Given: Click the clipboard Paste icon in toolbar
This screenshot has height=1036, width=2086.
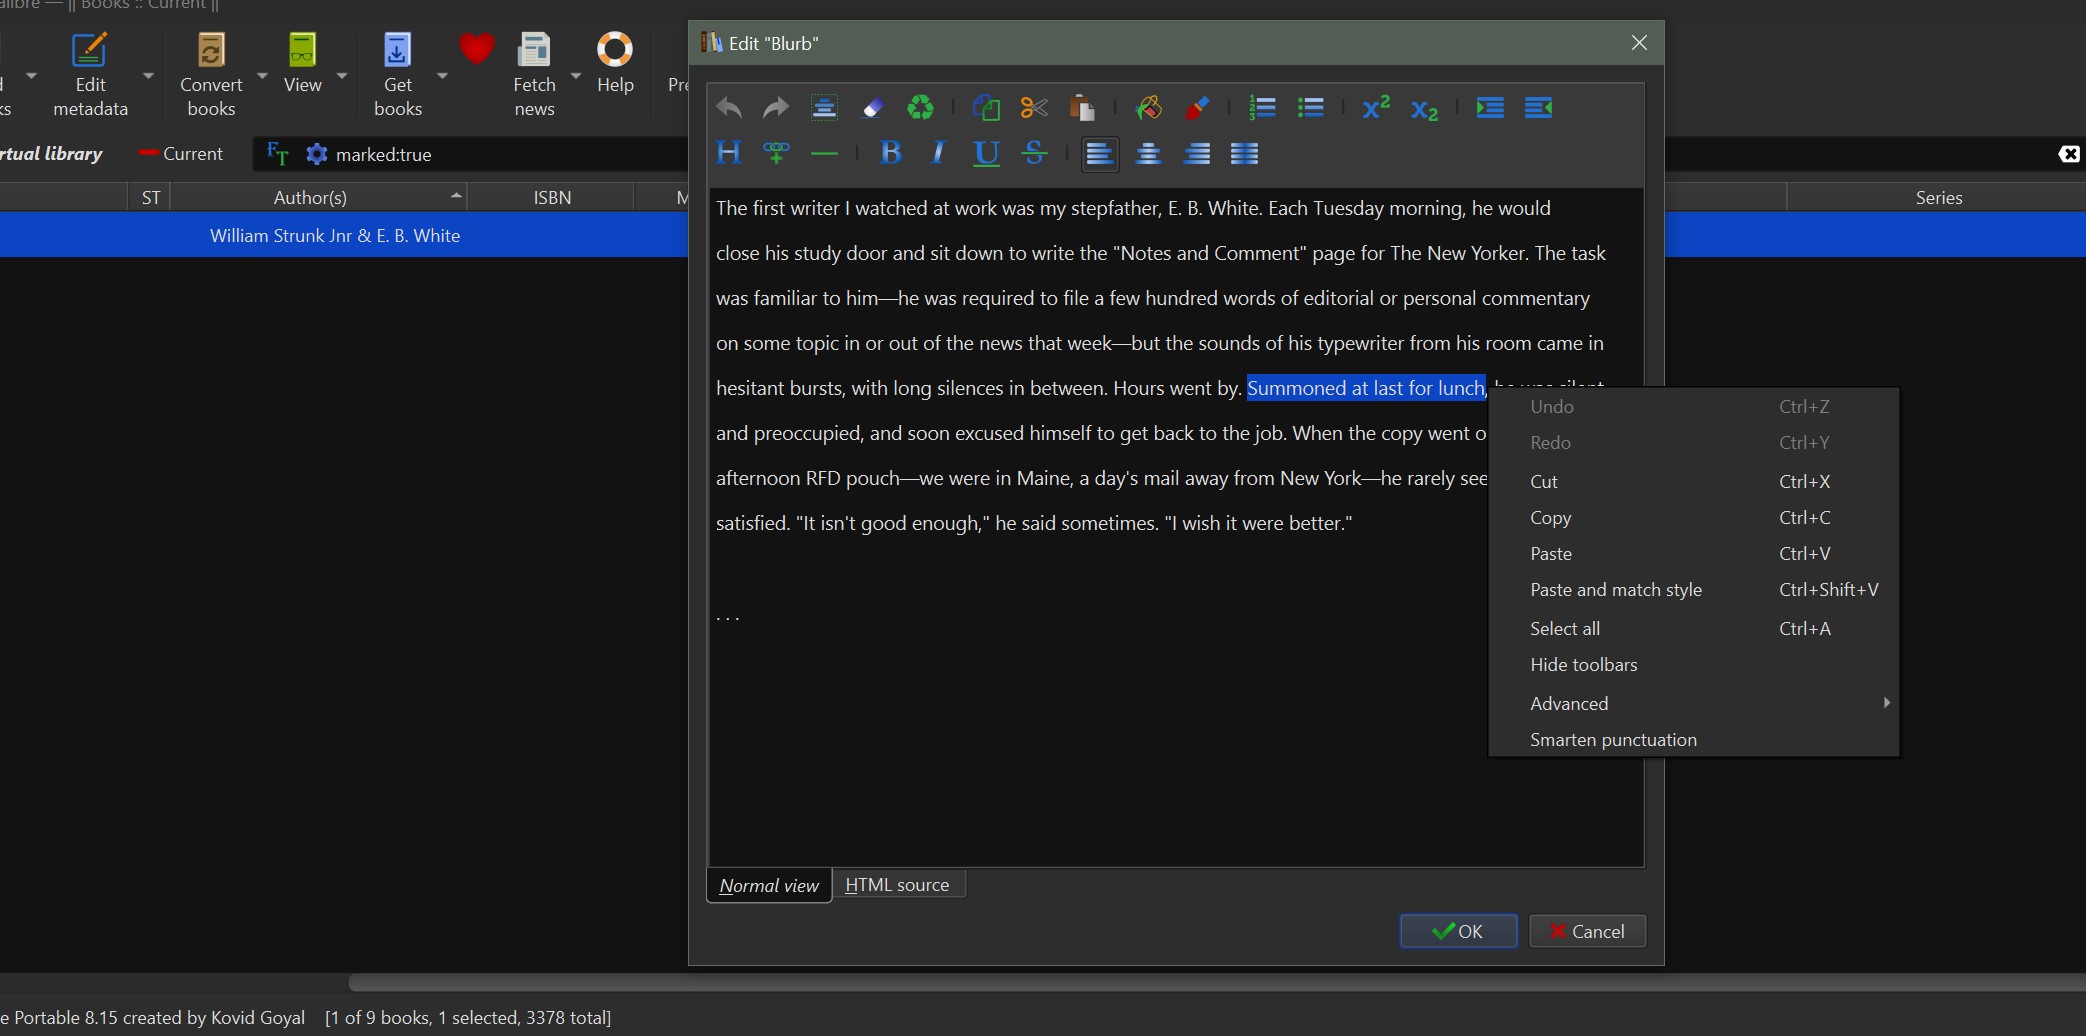Looking at the screenshot, I should [1082, 108].
